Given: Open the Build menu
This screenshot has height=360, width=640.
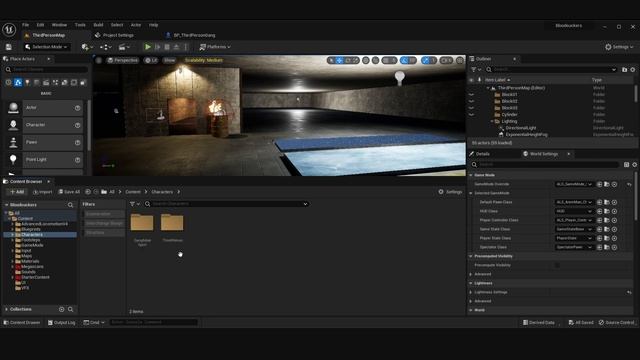Looking at the screenshot, I should pyautogui.click(x=98, y=25).
